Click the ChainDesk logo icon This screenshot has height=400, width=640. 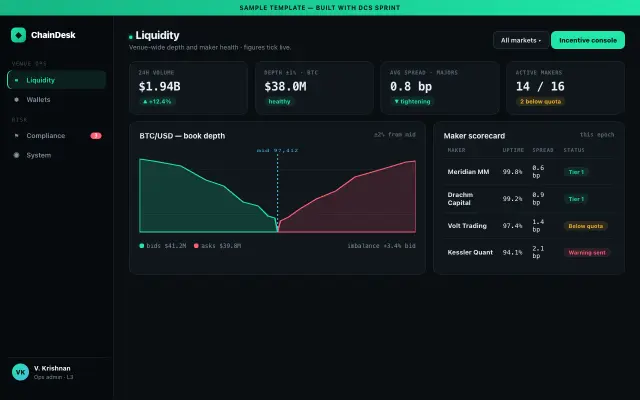coord(18,35)
